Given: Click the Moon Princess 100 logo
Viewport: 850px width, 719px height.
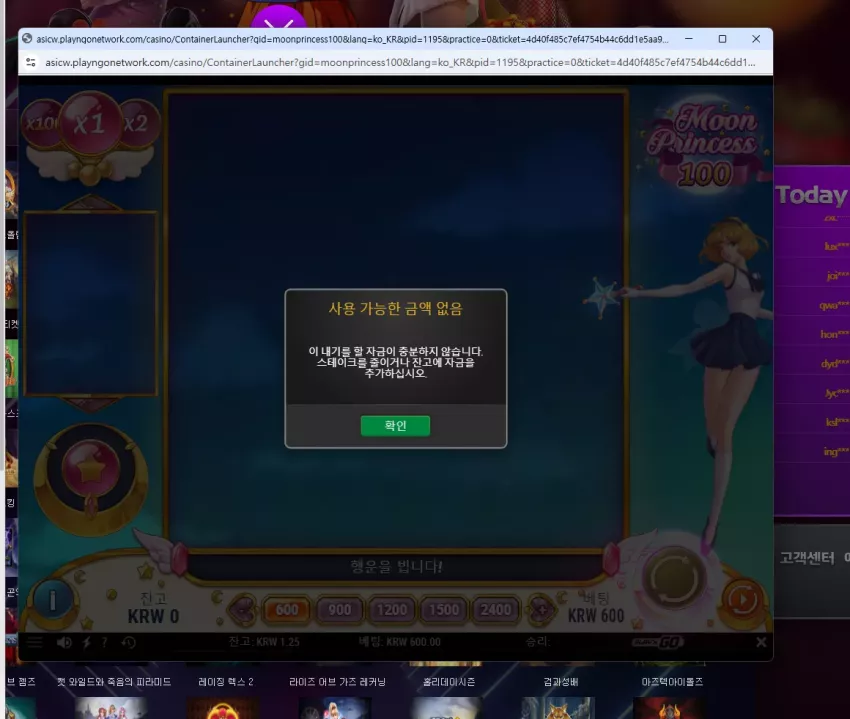Looking at the screenshot, I should pos(705,145).
